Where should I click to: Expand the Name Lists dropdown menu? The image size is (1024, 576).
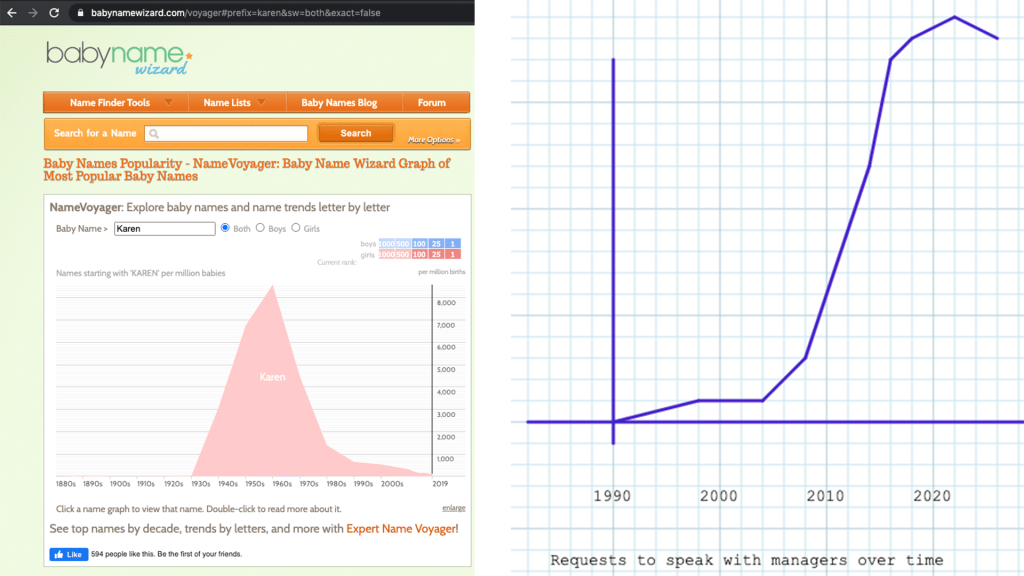tap(234, 102)
